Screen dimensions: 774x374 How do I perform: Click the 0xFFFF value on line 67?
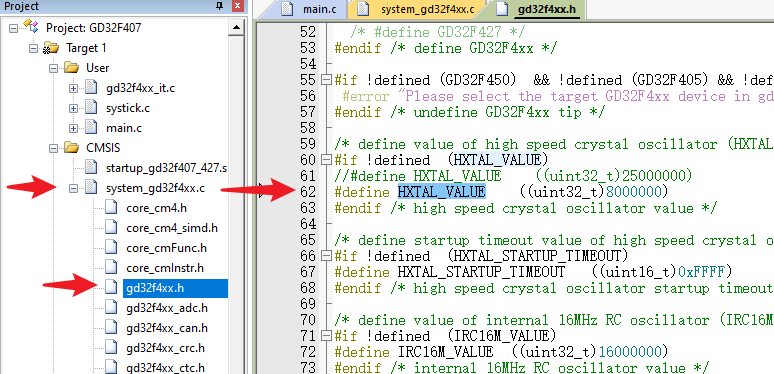(x=700, y=272)
